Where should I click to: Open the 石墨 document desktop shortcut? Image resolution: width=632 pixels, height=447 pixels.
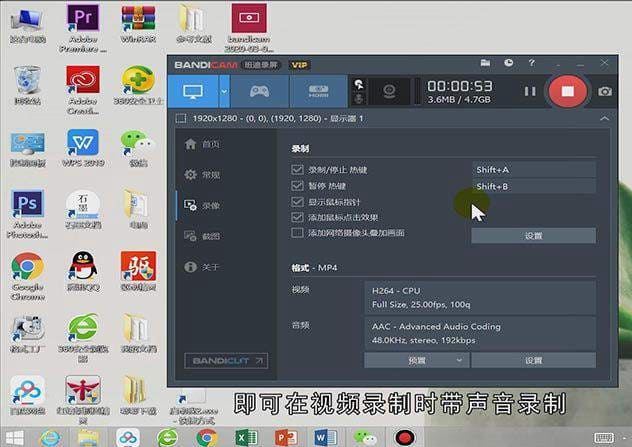(83, 210)
